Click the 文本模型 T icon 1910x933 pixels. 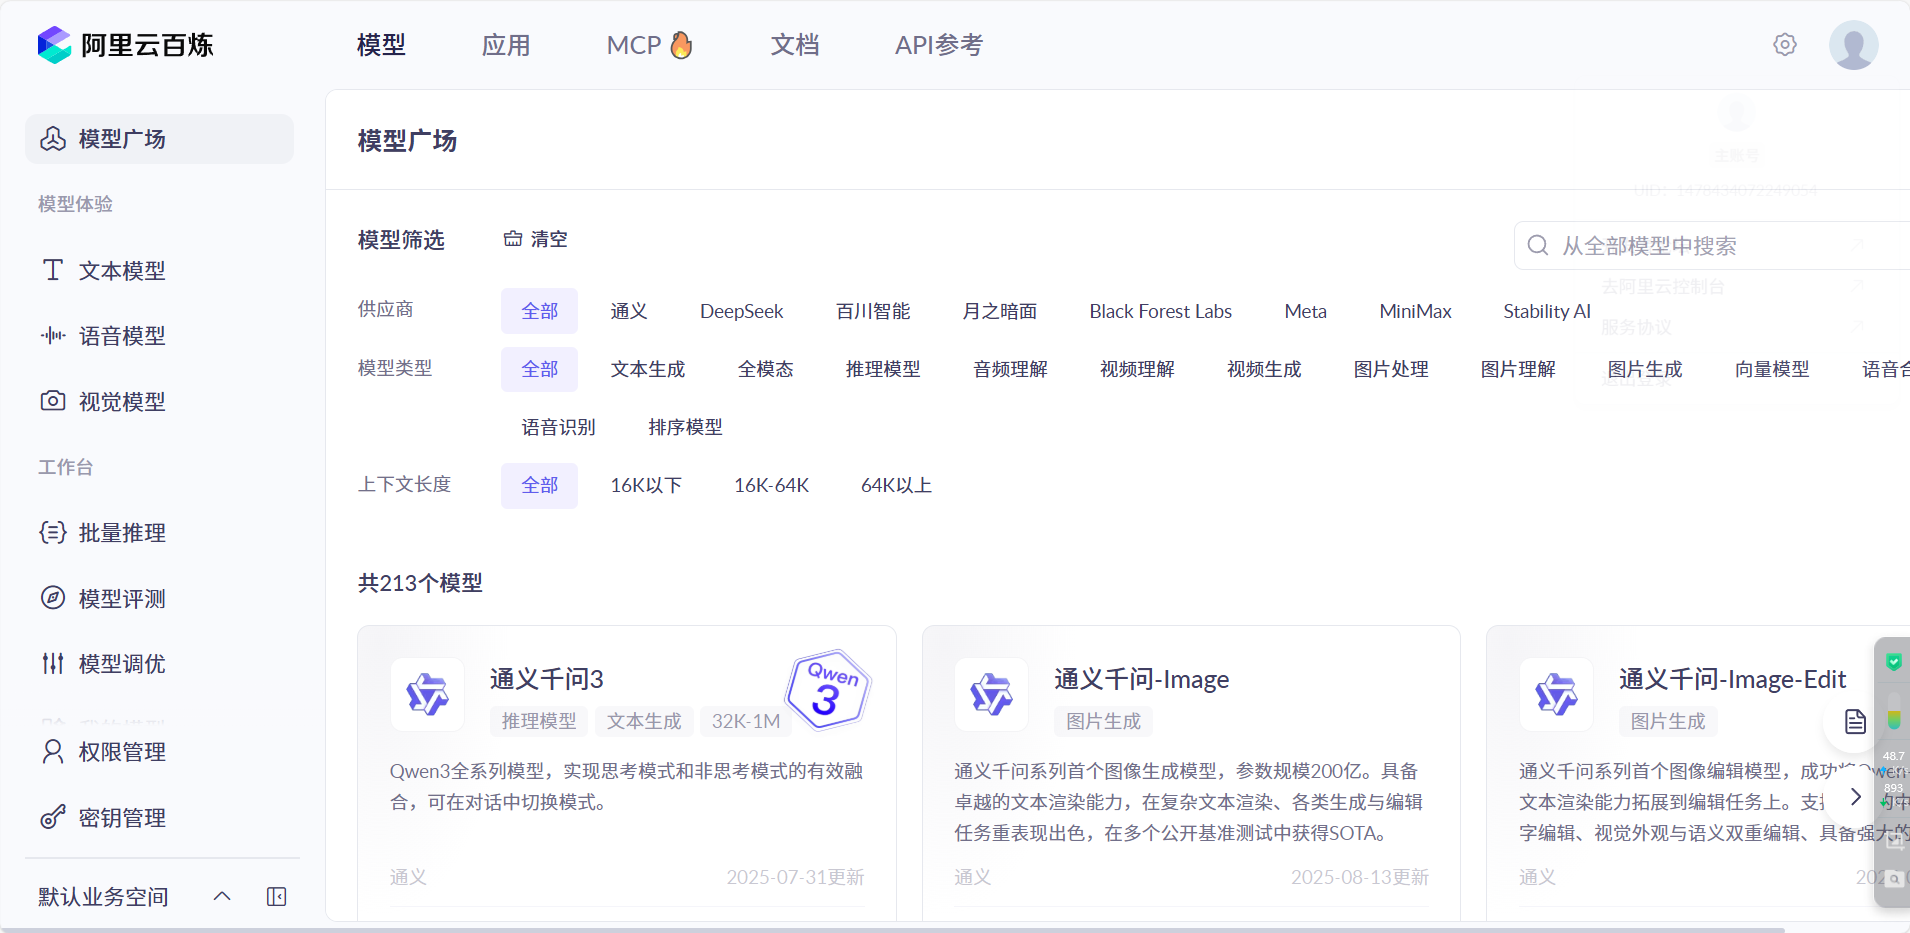53,270
